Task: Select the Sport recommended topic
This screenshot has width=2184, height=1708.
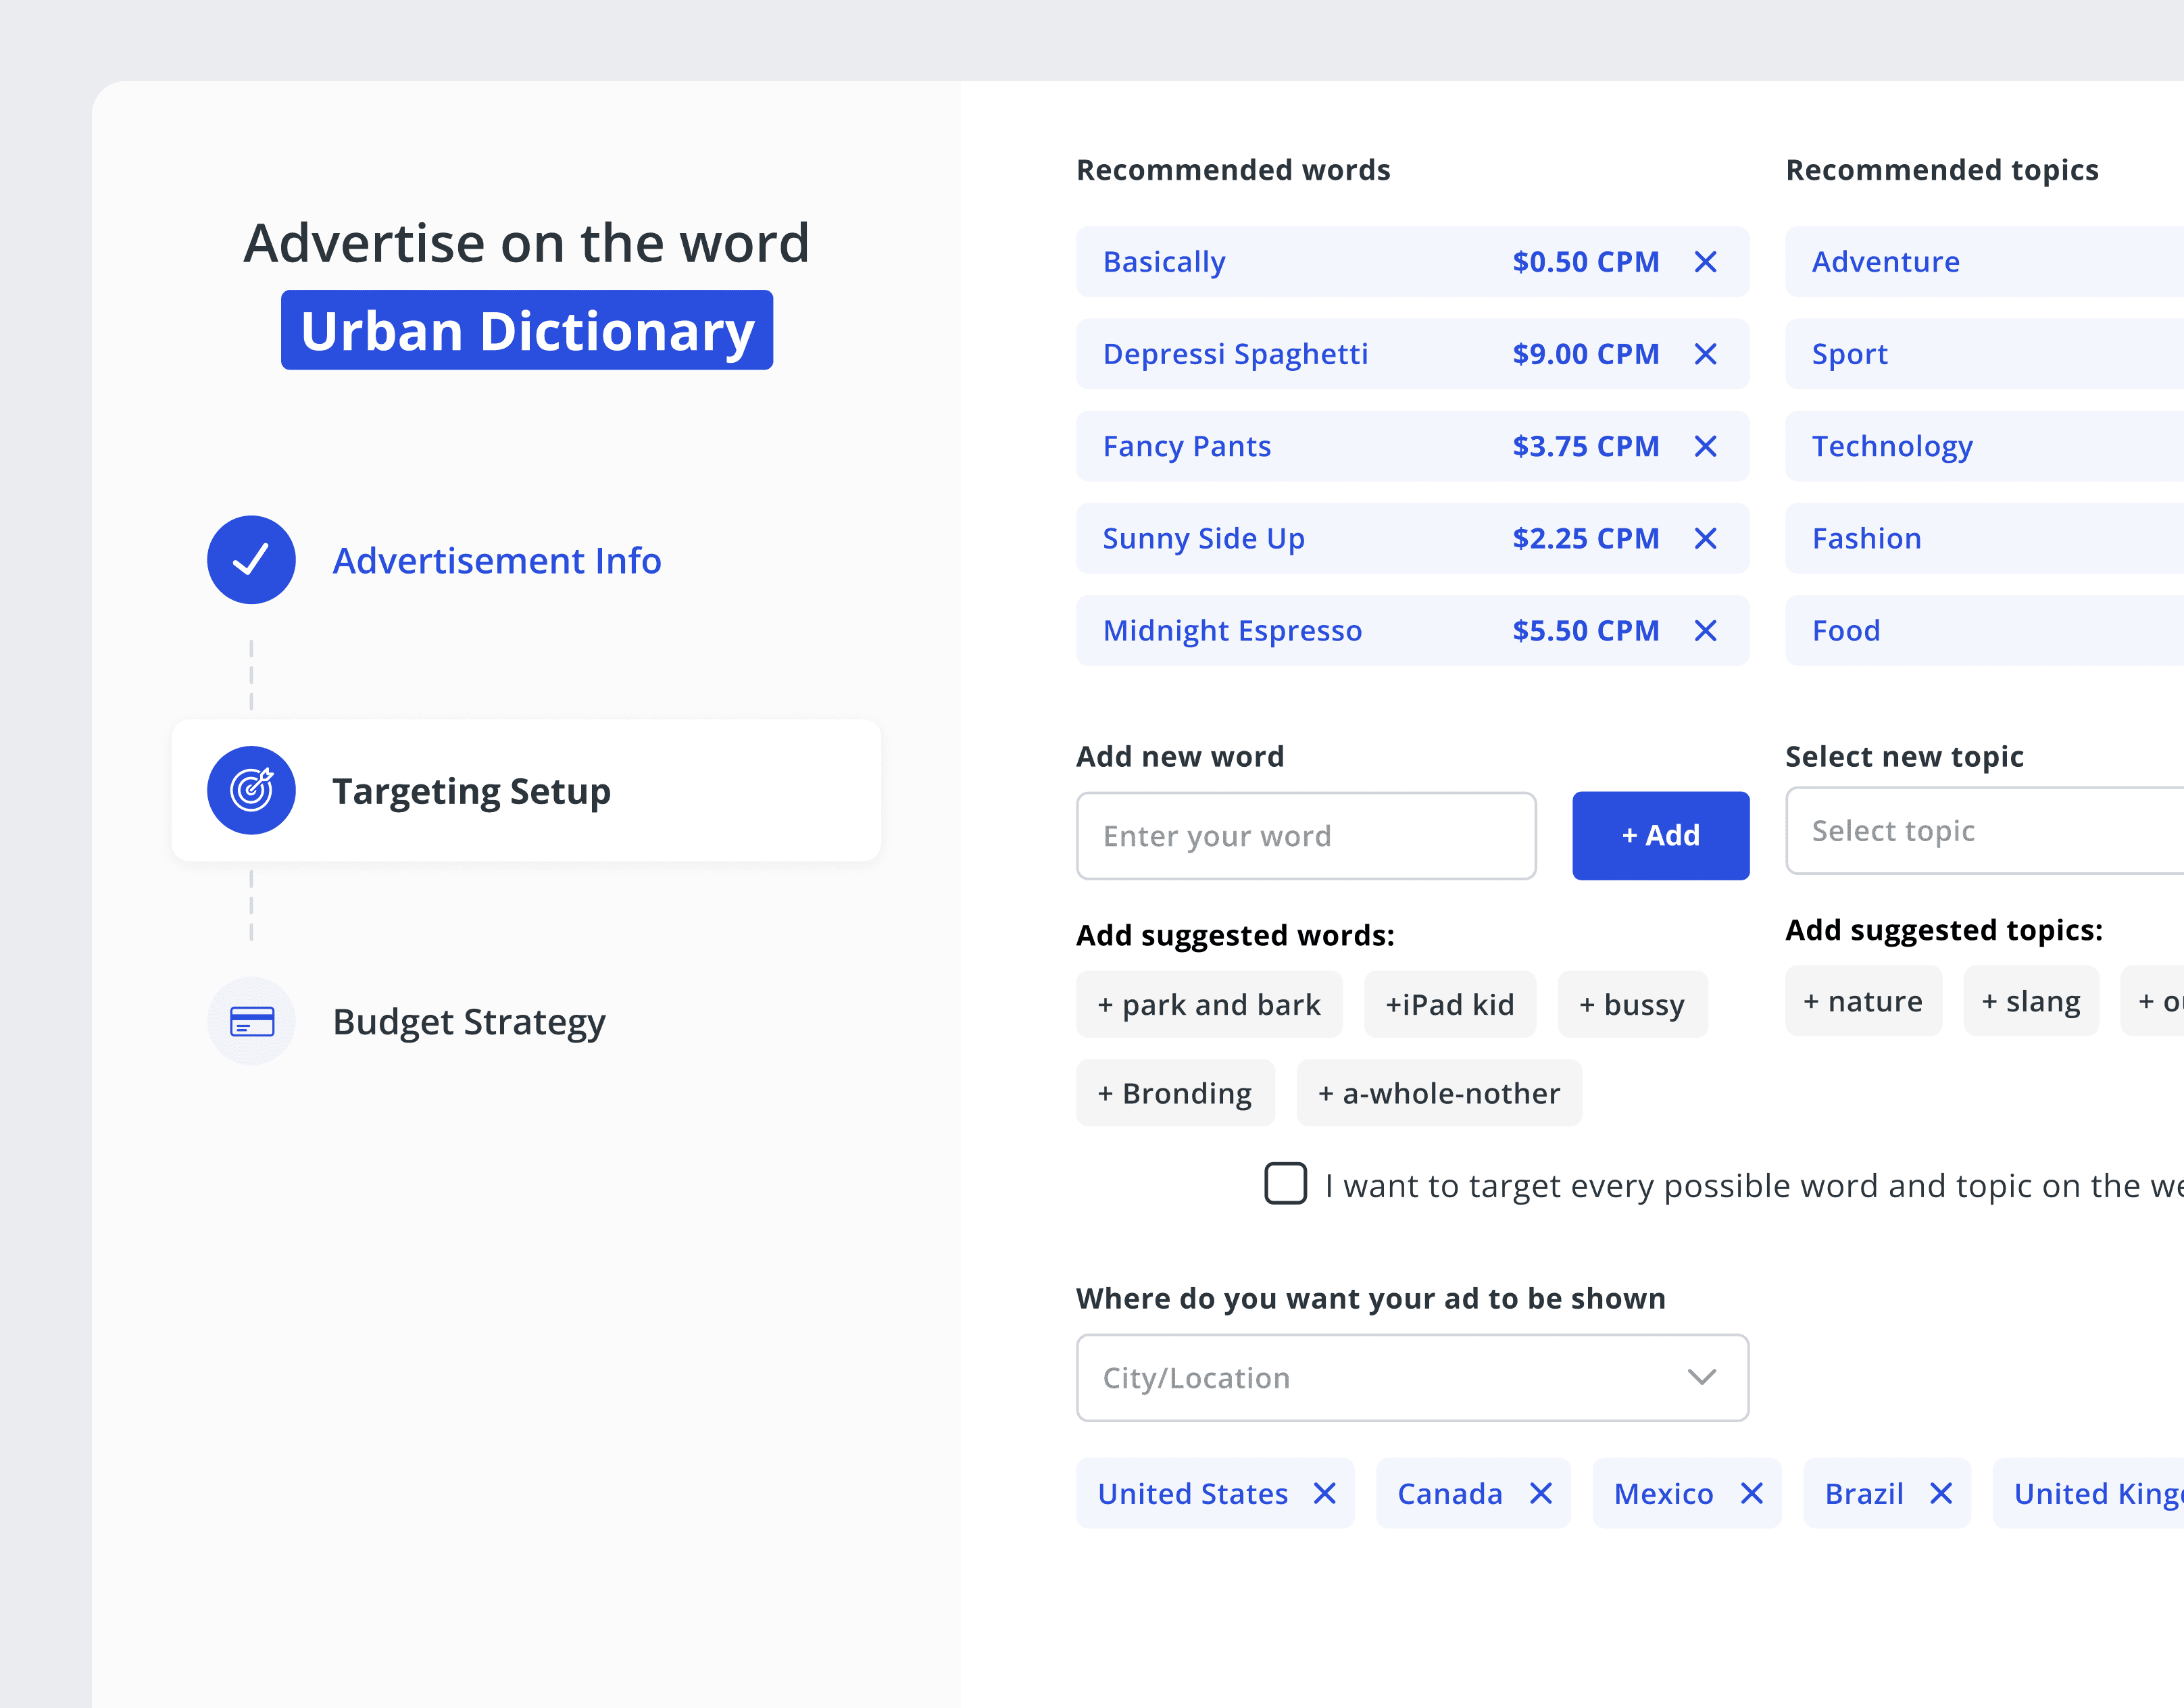Action: 1984,354
